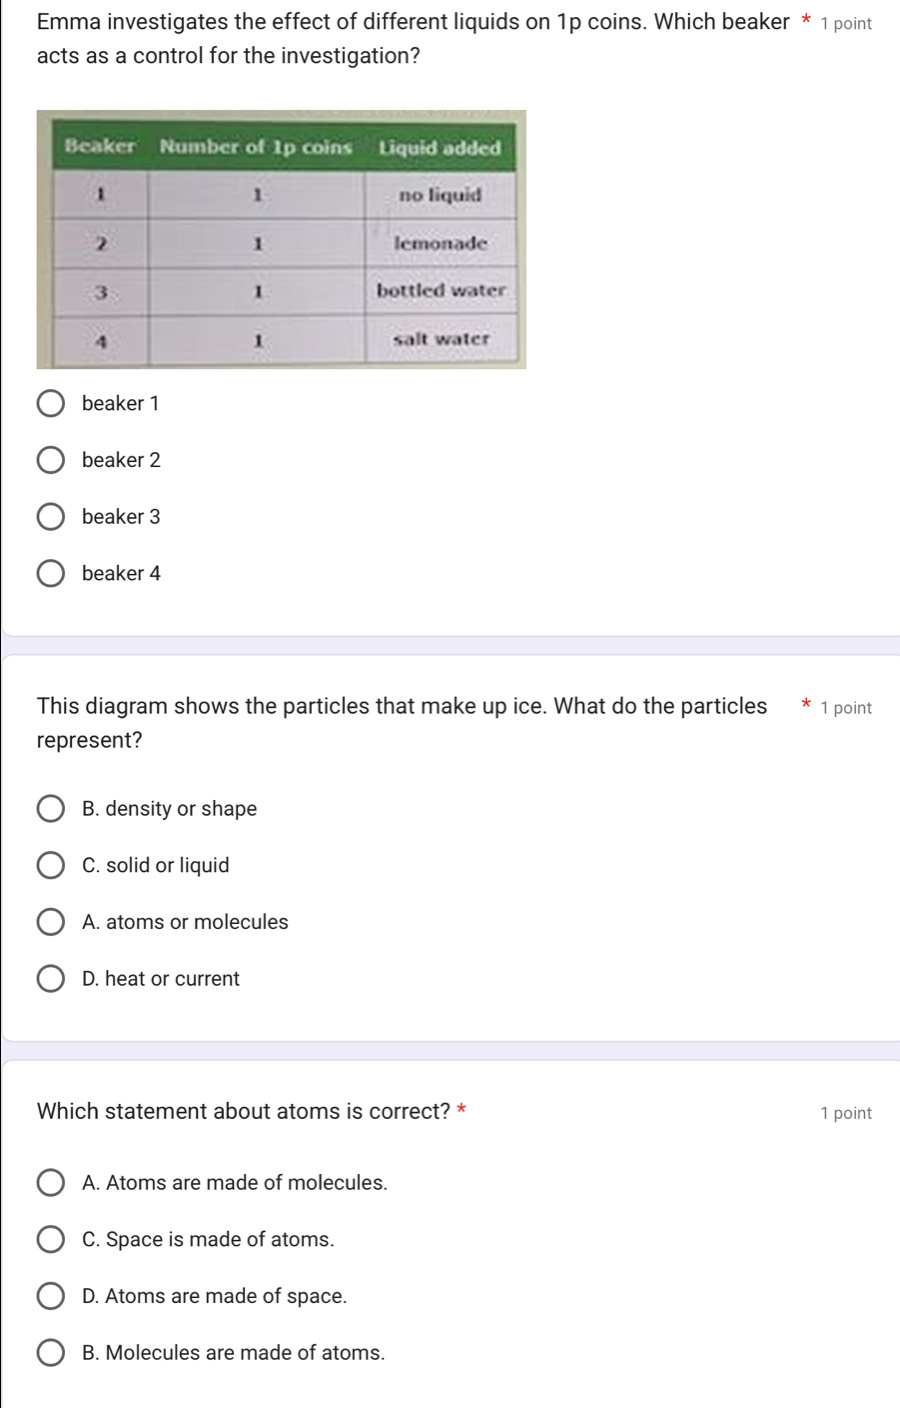The width and height of the screenshot is (900, 1408).
Task: Click the 'Which statement about atoms' question text
Action: pos(243,1112)
